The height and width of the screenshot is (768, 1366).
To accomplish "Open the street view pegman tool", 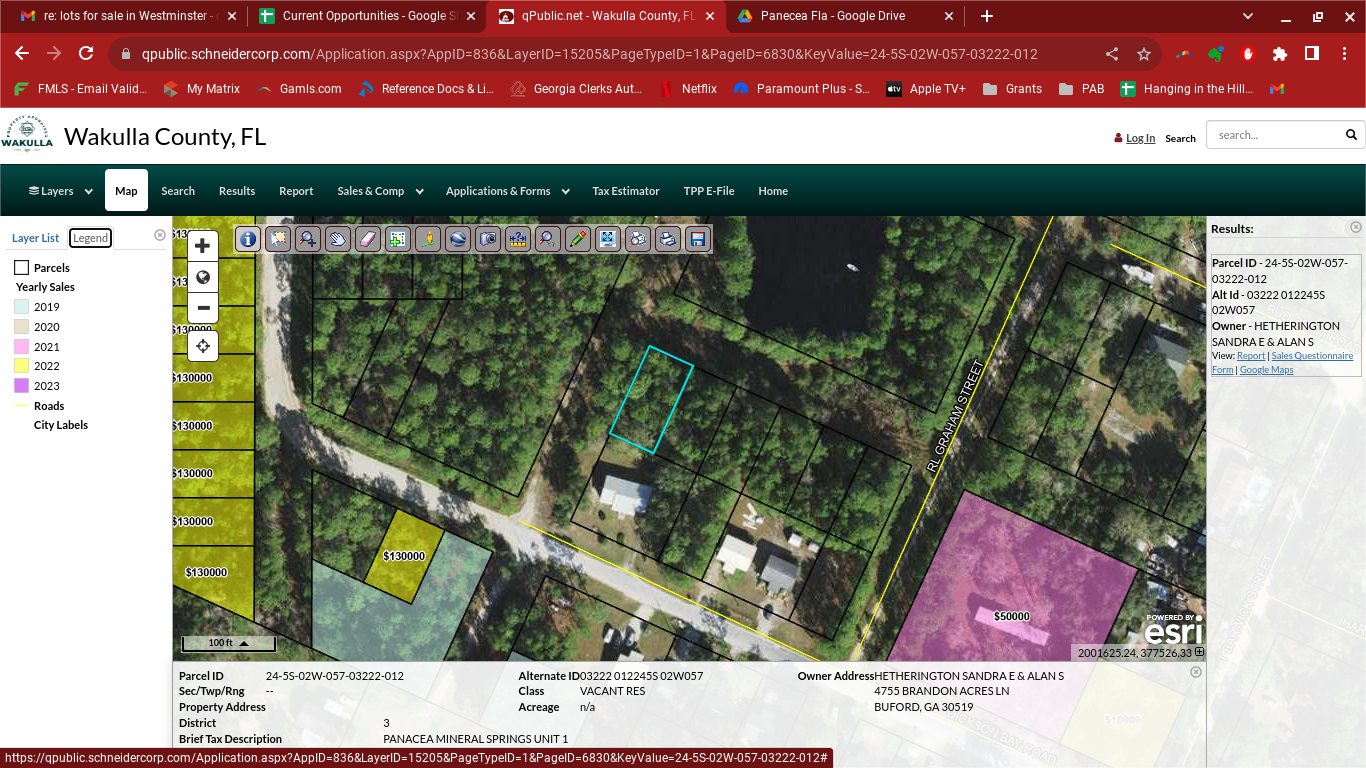I will pos(428,239).
